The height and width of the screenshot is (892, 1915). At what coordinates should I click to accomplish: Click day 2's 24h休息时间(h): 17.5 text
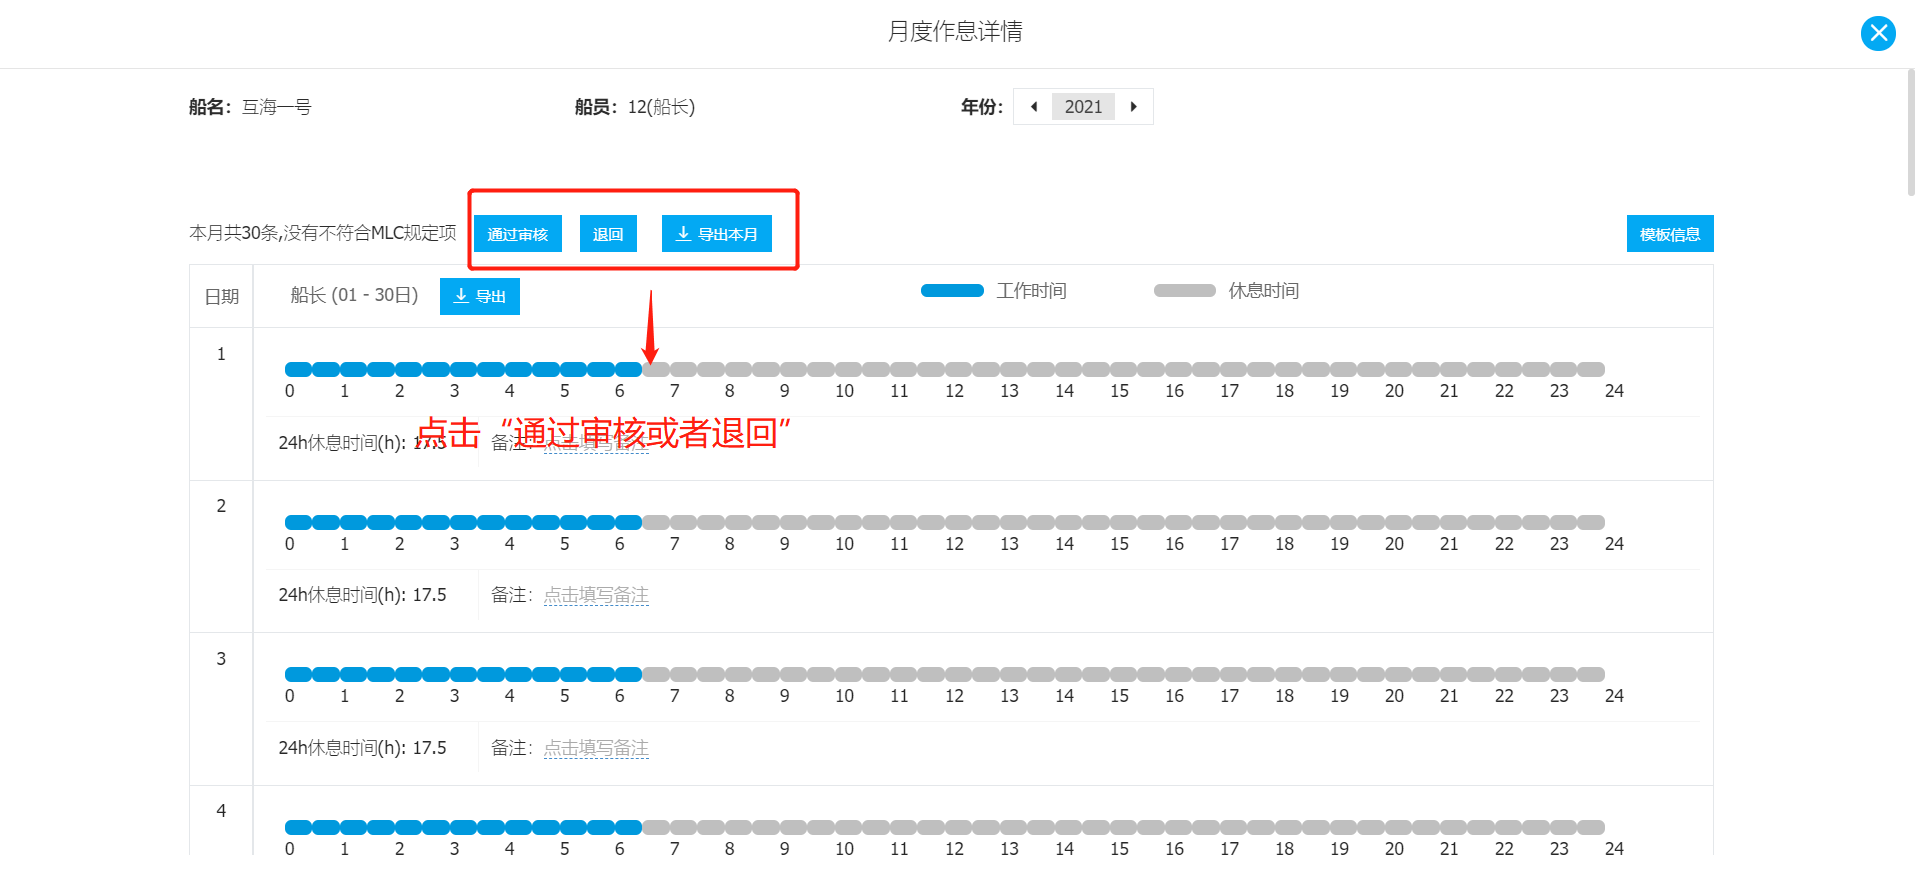pyautogui.click(x=362, y=595)
